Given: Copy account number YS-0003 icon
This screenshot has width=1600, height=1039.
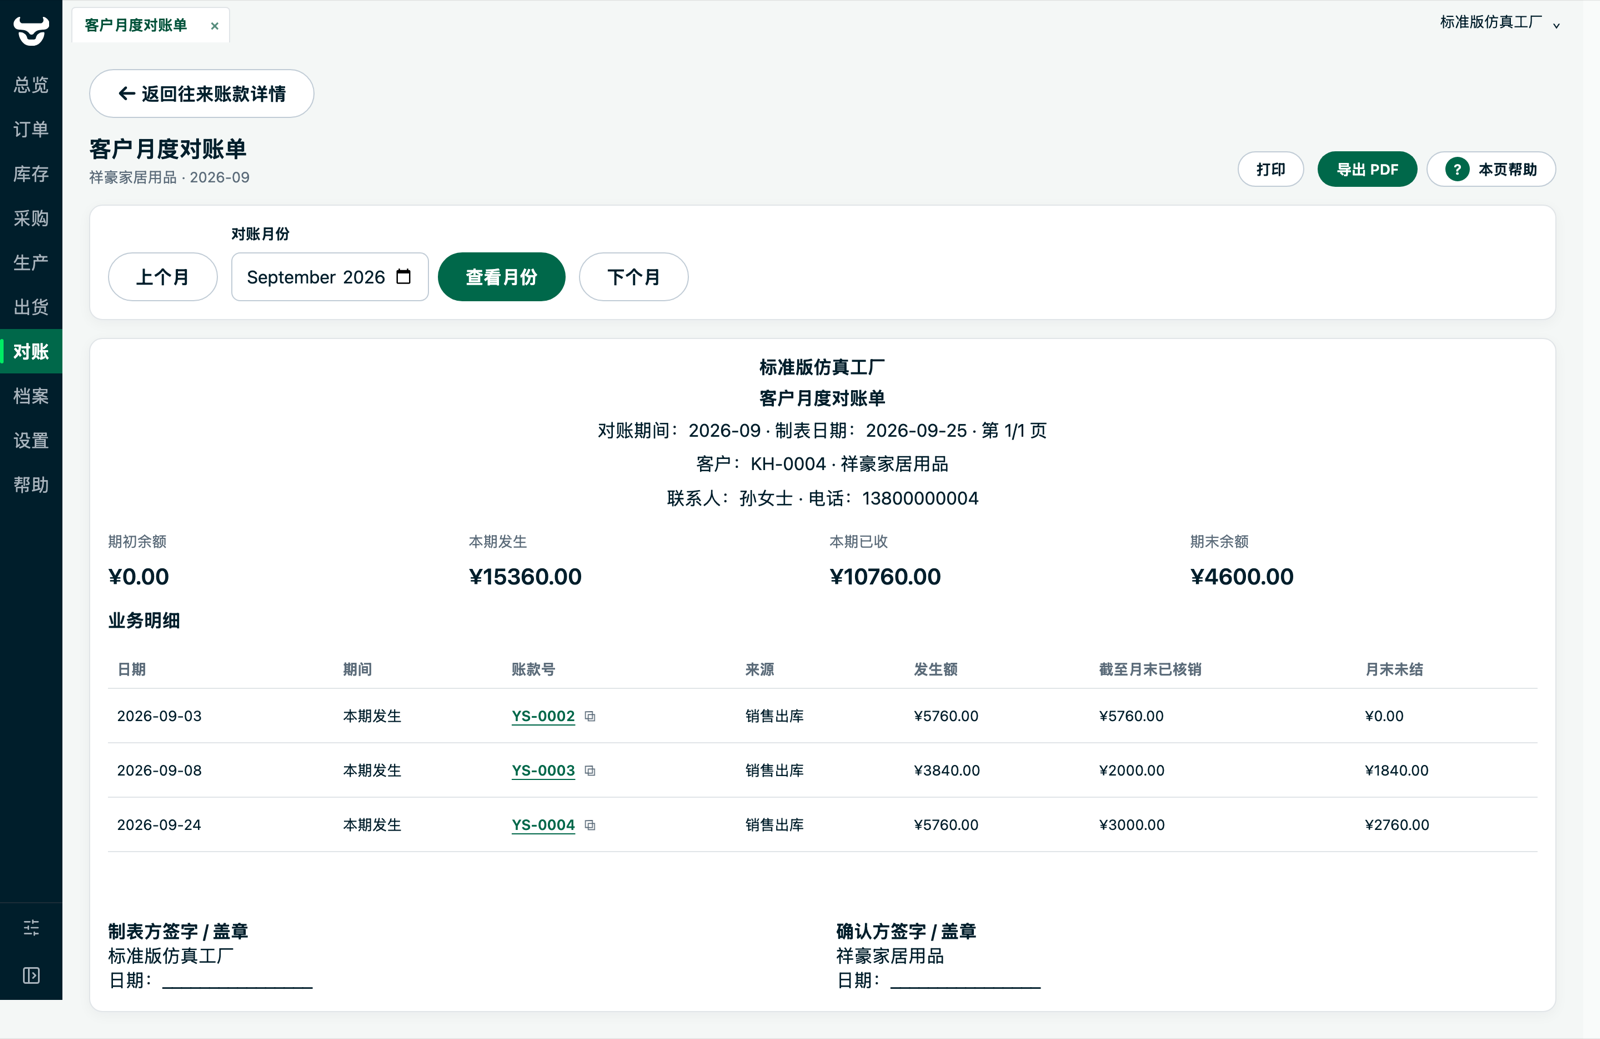Looking at the screenshot, I should point(590,771).
